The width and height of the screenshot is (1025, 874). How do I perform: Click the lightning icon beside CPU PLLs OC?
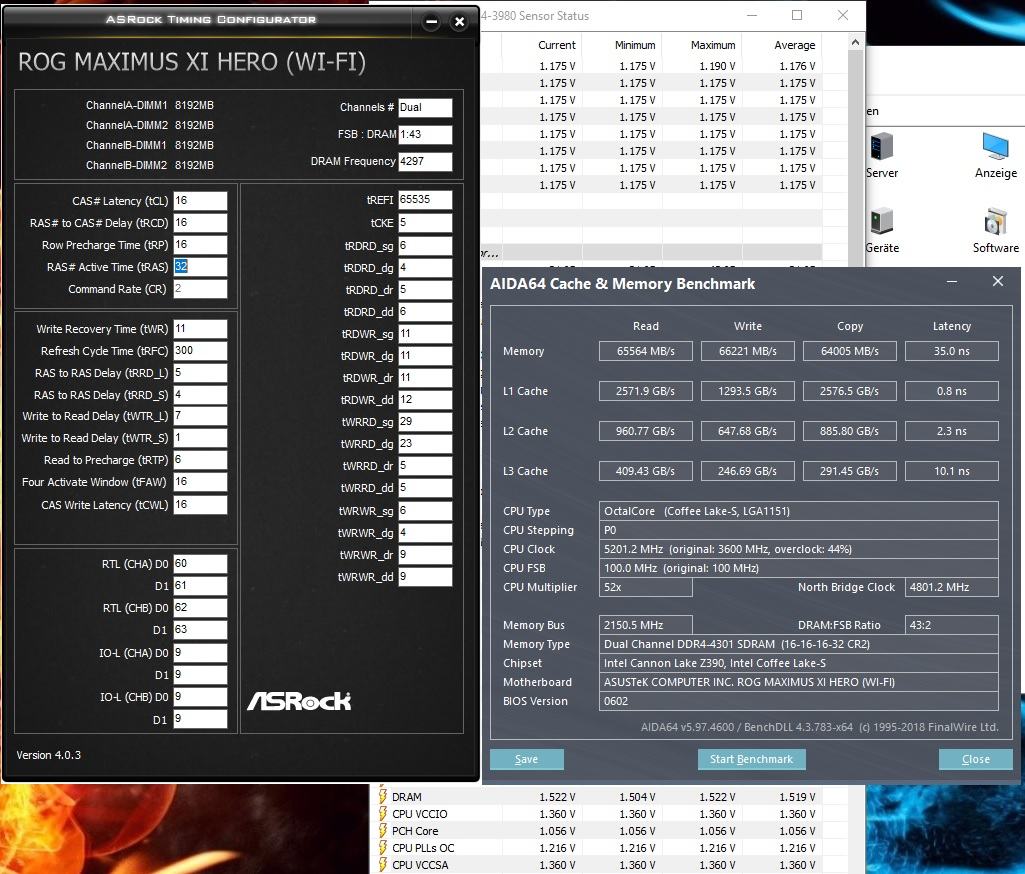[x=383, y=847]
